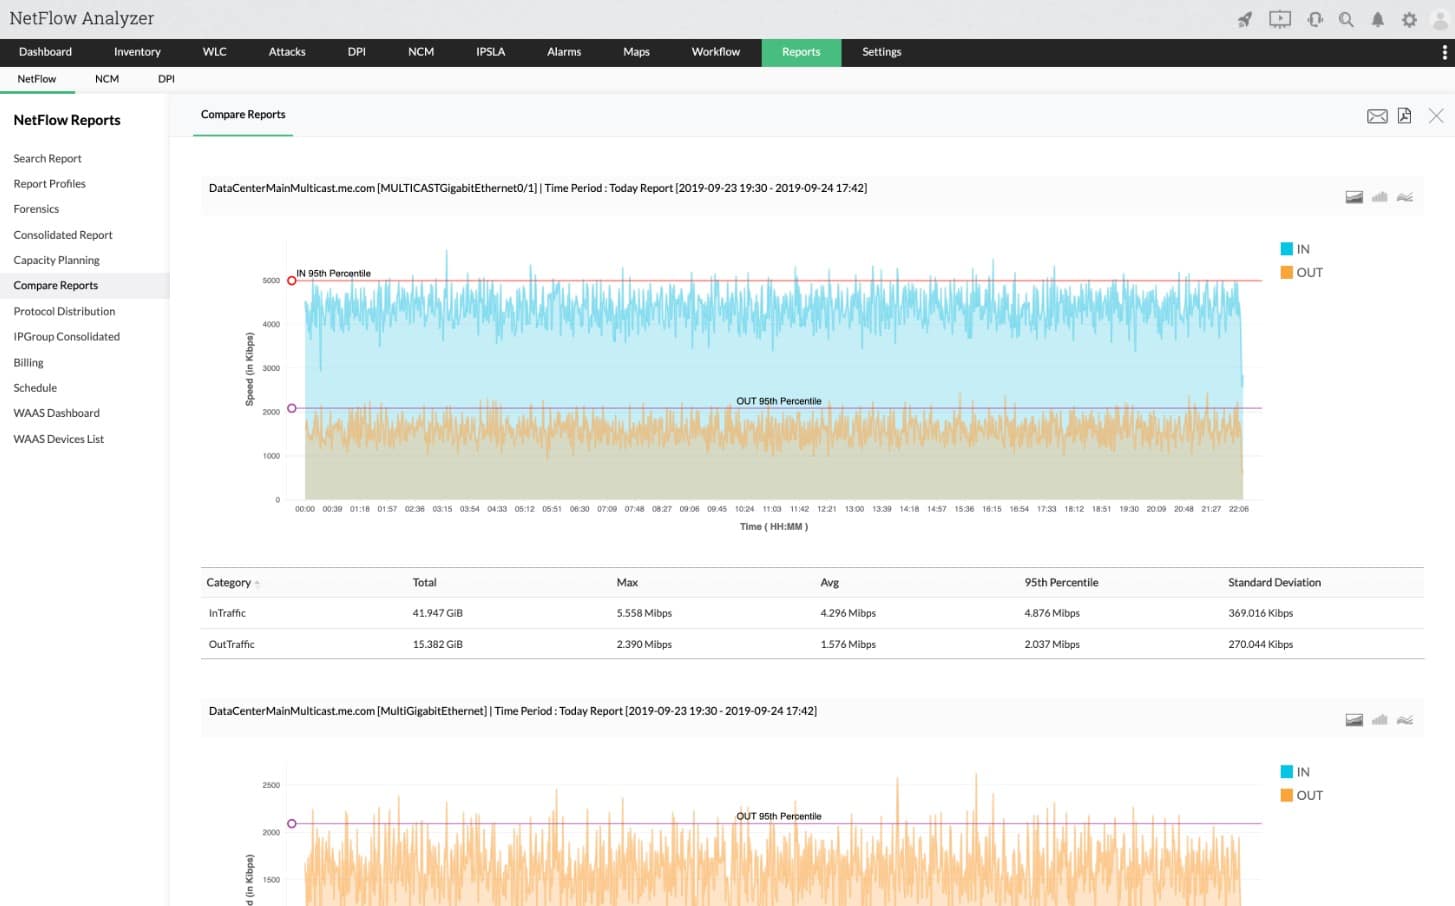Open the Capacity Planning report
The image size is (1455, 906).
click(55, 259)
